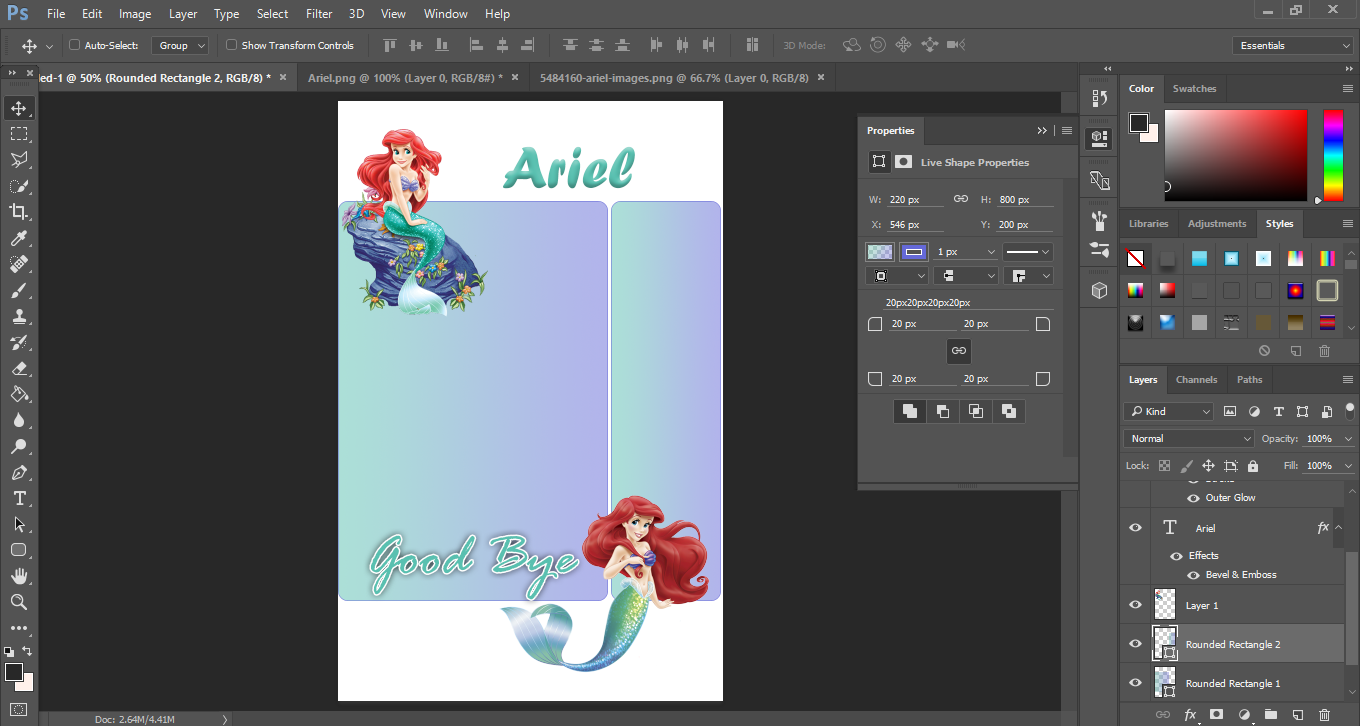Open the stroke line type dropdown
This screenshot has height=726, width=1360.
click(1028, 252)
